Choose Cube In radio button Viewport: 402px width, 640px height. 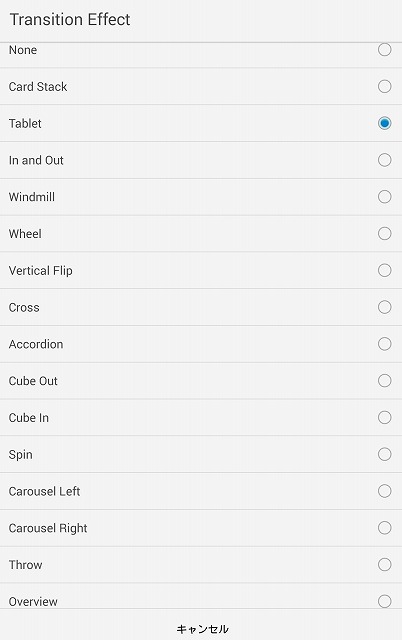384,417
